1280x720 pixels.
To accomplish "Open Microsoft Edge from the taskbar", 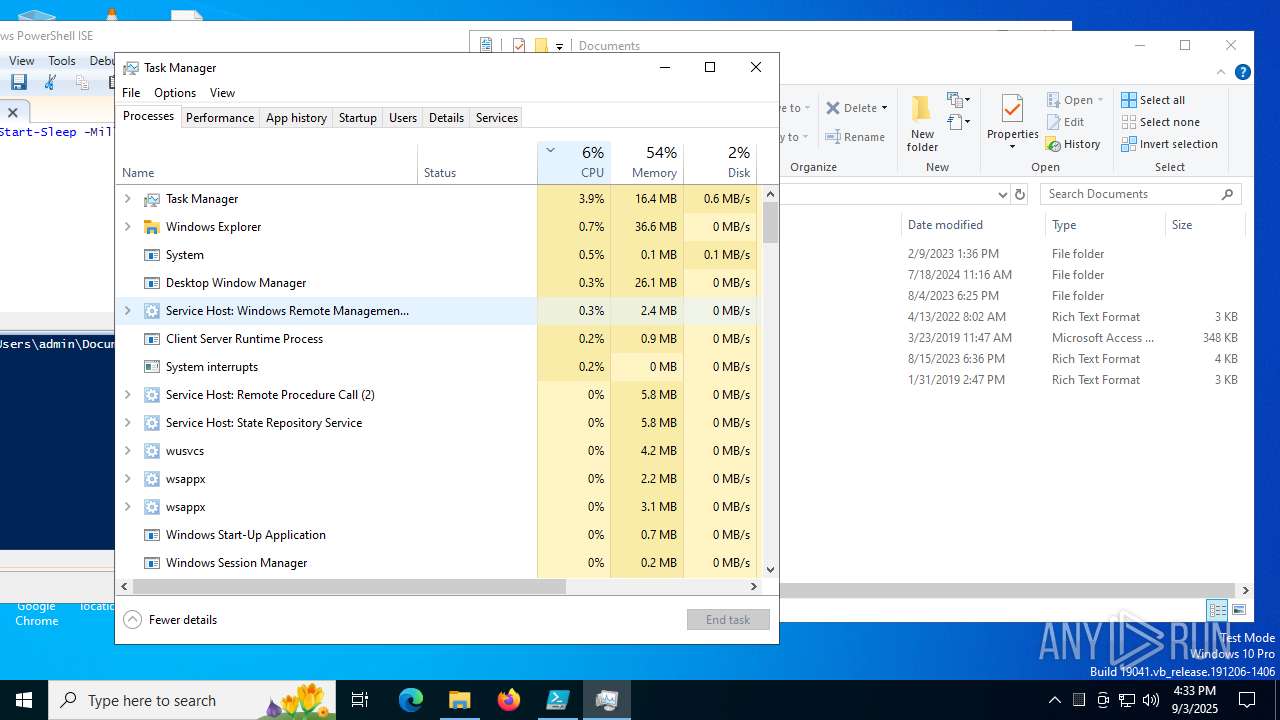I will [411, 700].
